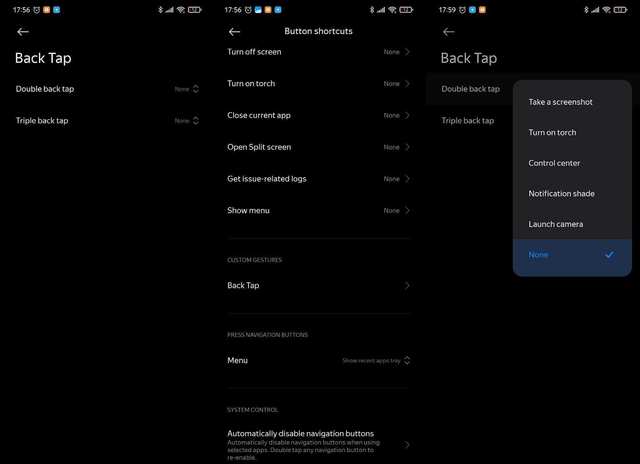Open the Back Tap chevron under Custom Gestures
Screen dimensions: 640x464
point(407,285)
